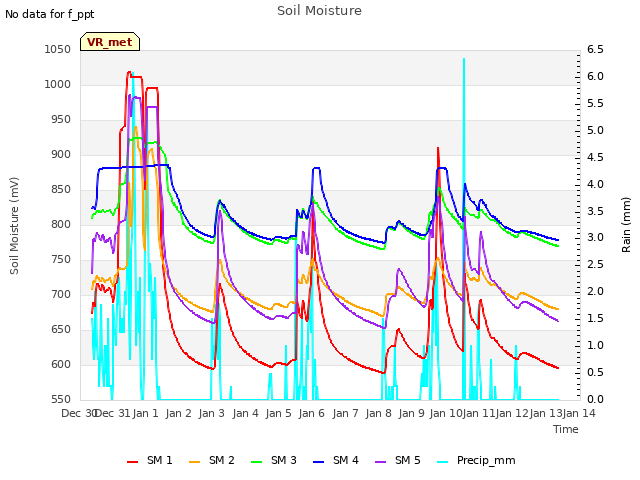
Task: Click the 2.5 rain axis tick label
Action: (595, 264)
